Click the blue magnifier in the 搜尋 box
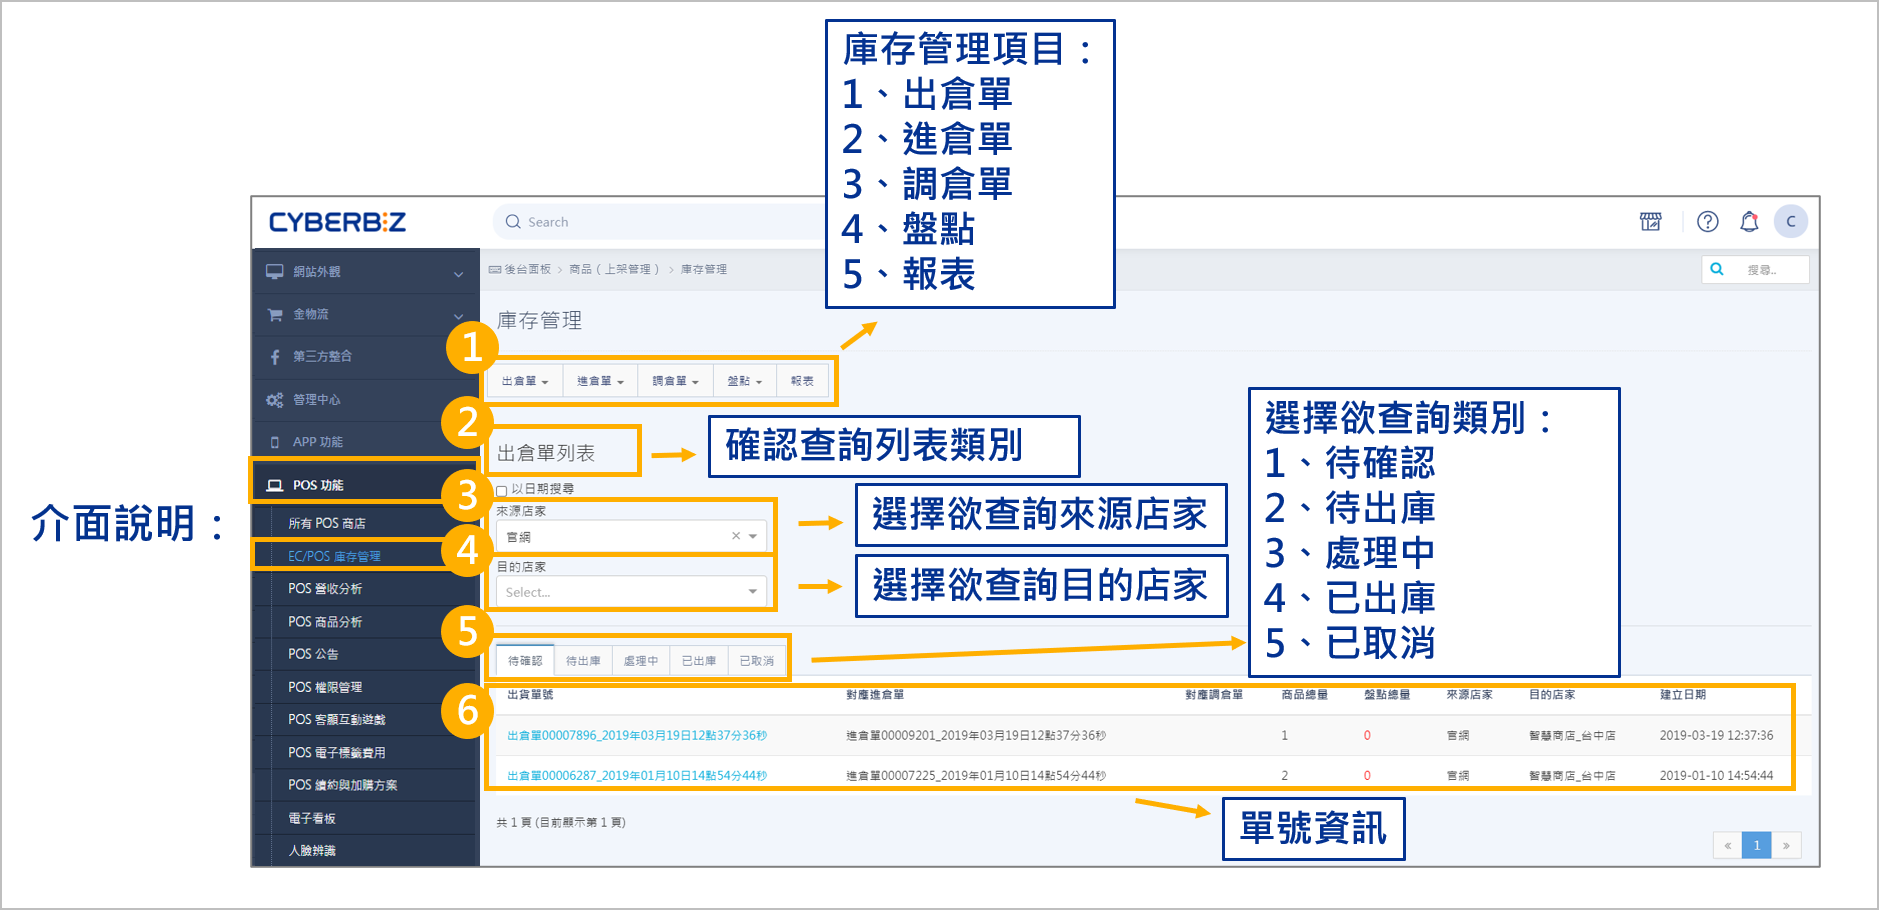Viewport: 1879px width, 910px height. [1717, 269]
